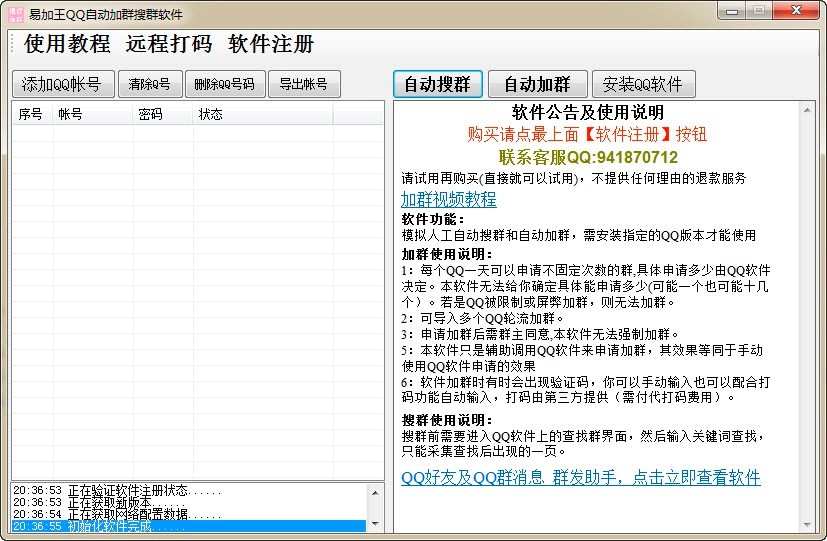Open the 加群视频教程 link
Viewport: 827px width, 541px height.
(448, 199)
